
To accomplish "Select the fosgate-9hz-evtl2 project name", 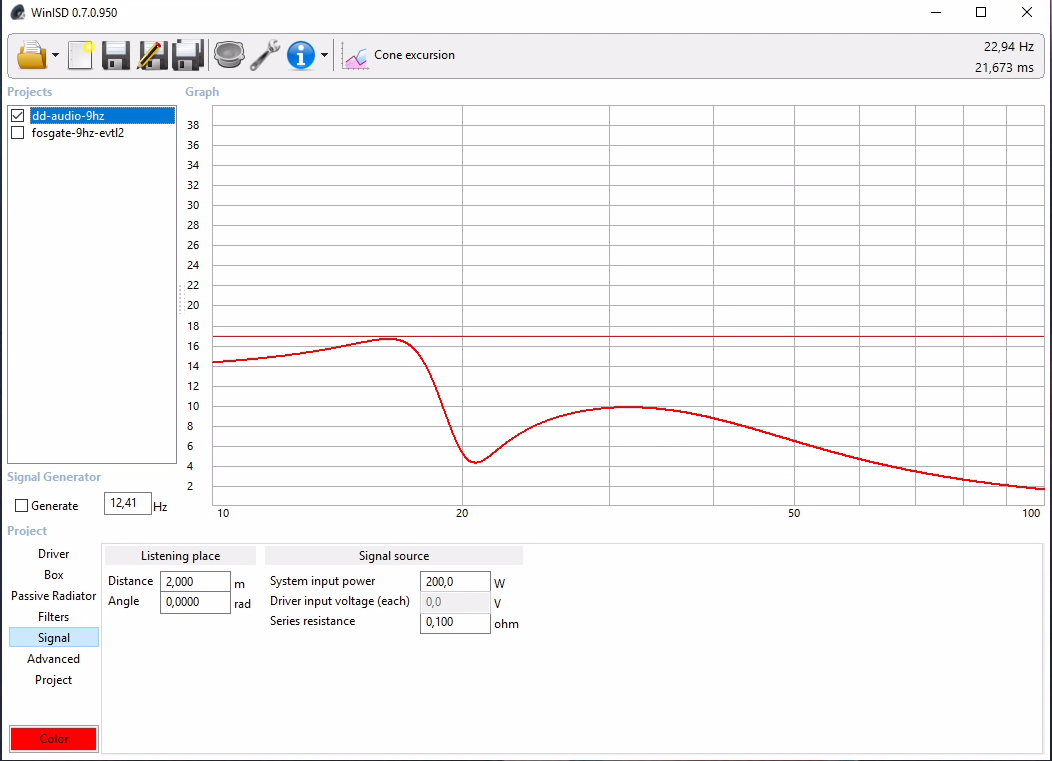I will coord(78,133).
